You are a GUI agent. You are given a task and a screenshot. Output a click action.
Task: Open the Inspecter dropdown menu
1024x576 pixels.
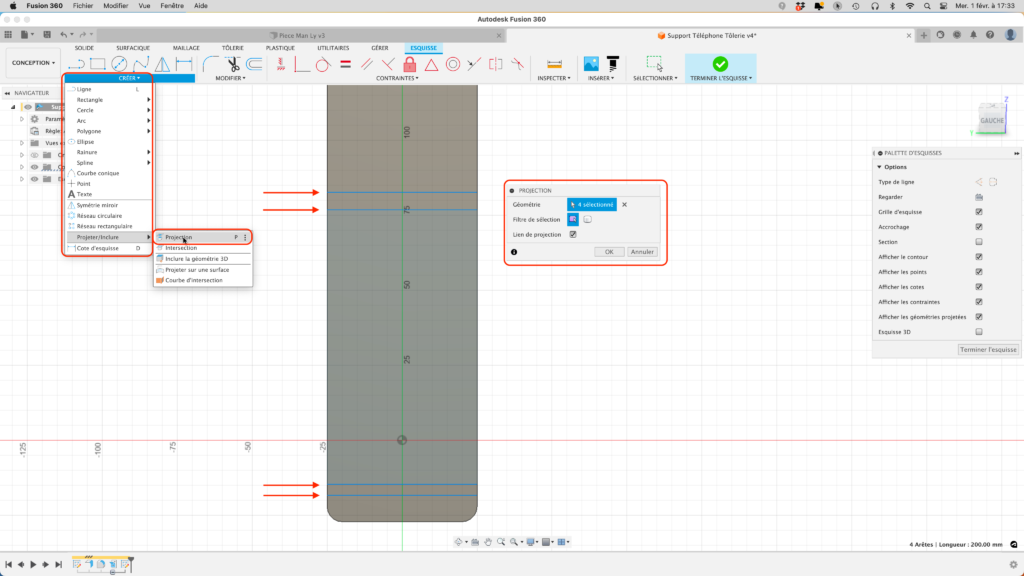(x=554, y=78)
